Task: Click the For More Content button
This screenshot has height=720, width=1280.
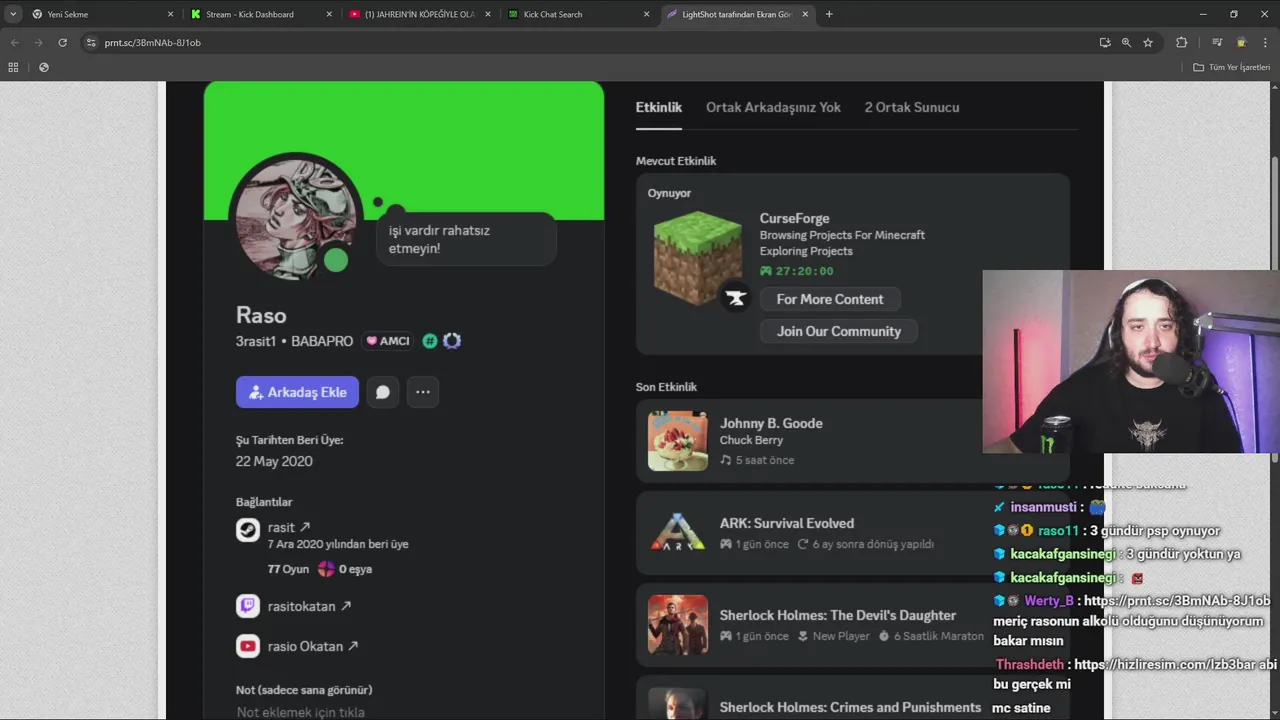Action: click(830, 299)
